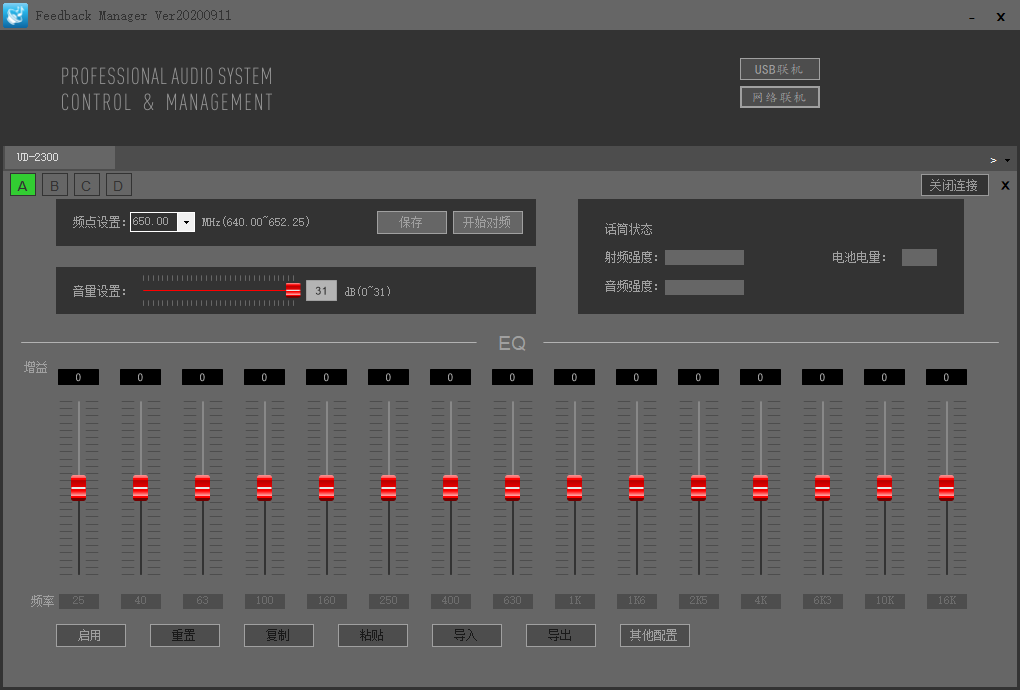Click the 4K EQ slider handle
The width and height of the screenshot is (1020, 690).
point(760,487)
